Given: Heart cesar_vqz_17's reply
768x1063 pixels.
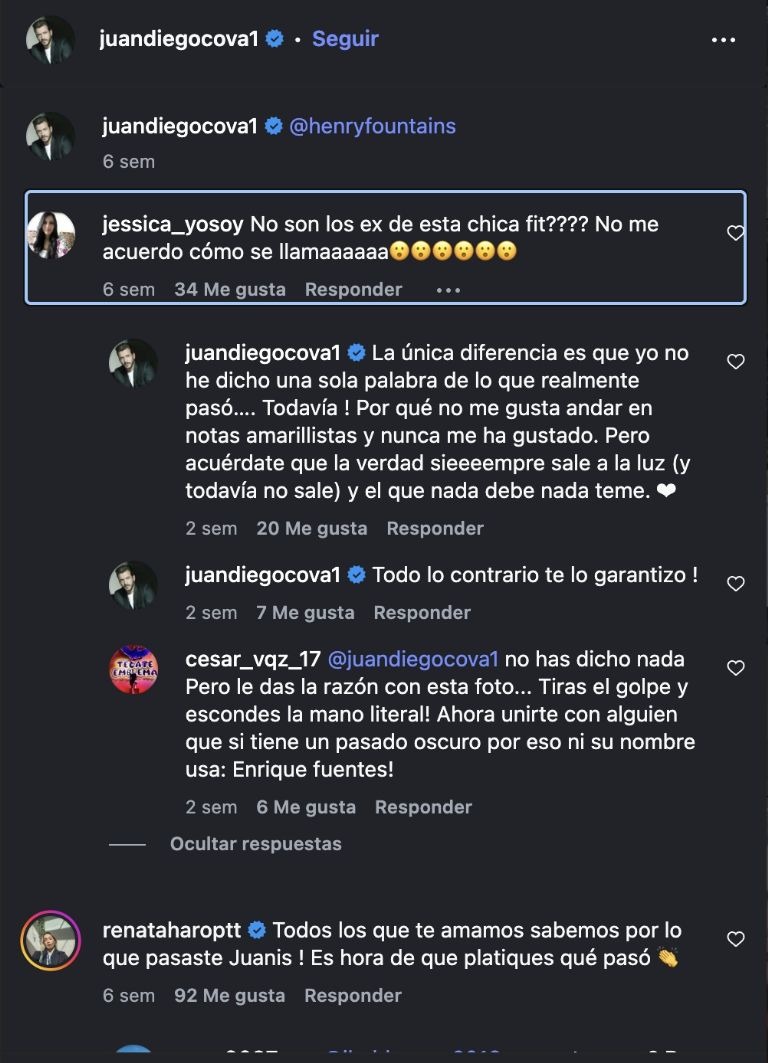Looking at the screenshot, I should tap(736, 668).
